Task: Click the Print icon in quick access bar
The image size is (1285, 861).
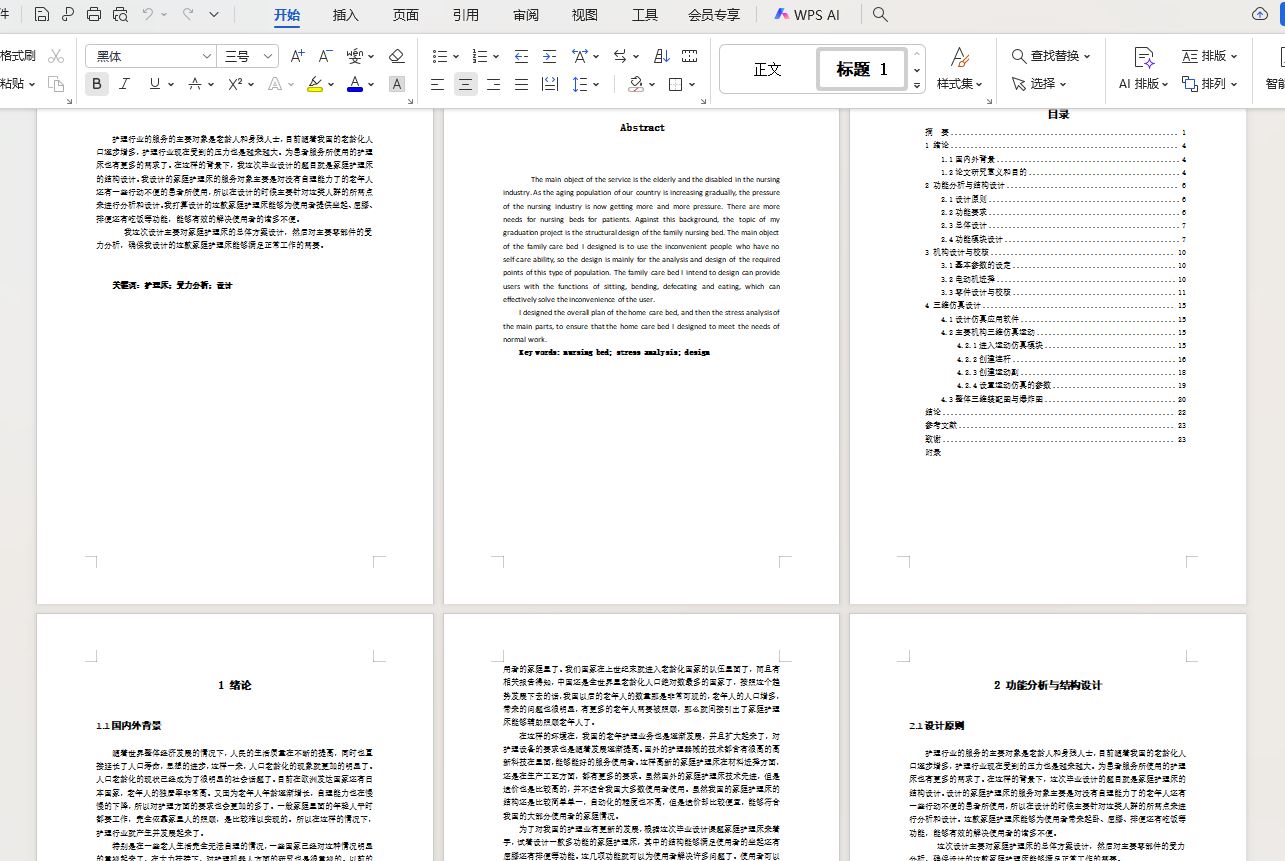Action: tap(94, 14)
